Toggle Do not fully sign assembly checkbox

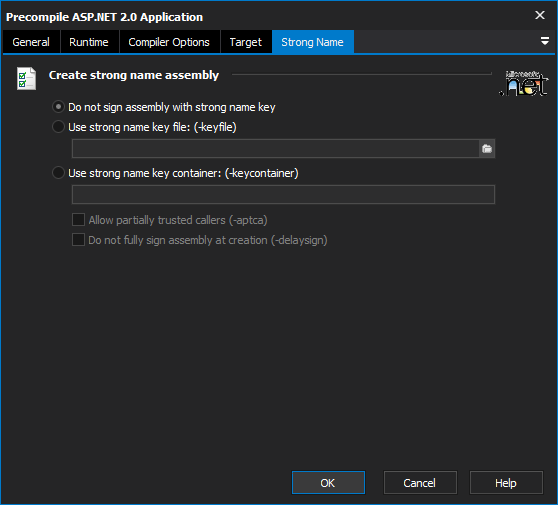pos(78,240)
